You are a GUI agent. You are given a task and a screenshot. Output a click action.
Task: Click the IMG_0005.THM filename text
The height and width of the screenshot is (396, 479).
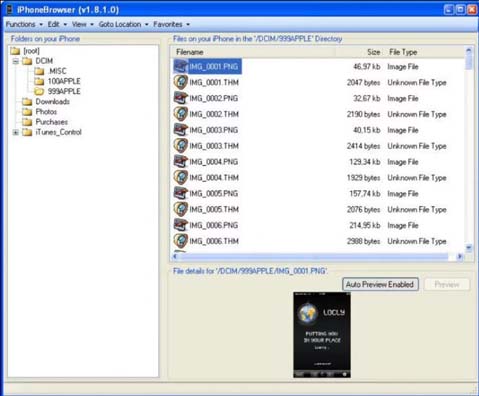pyautogui.click(x=214, y=209)
